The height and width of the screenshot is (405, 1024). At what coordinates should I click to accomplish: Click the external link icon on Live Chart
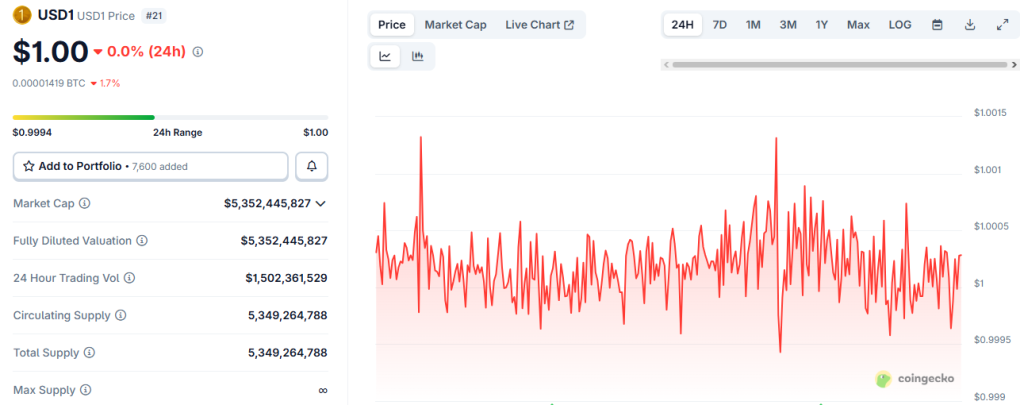pos(569,25)
